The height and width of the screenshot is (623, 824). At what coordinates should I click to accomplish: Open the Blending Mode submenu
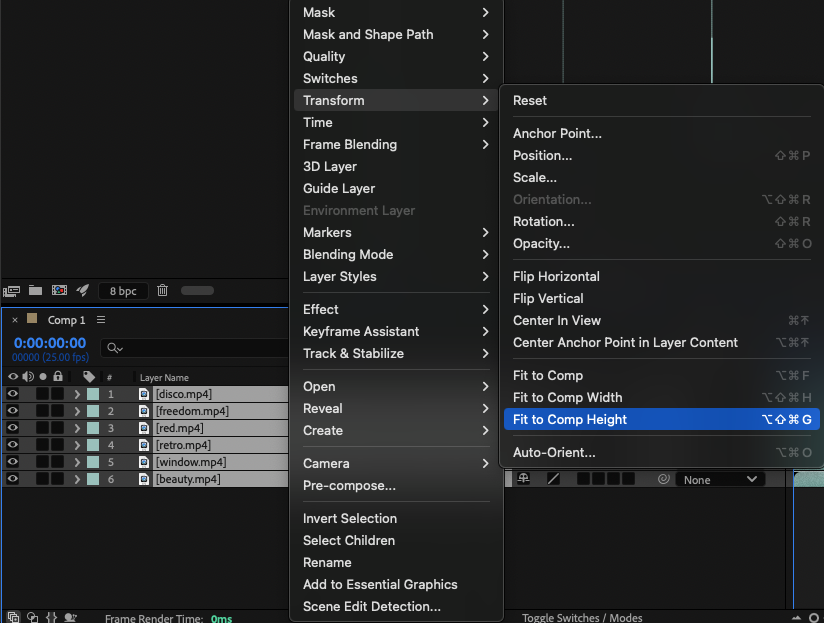pos(396,254)
